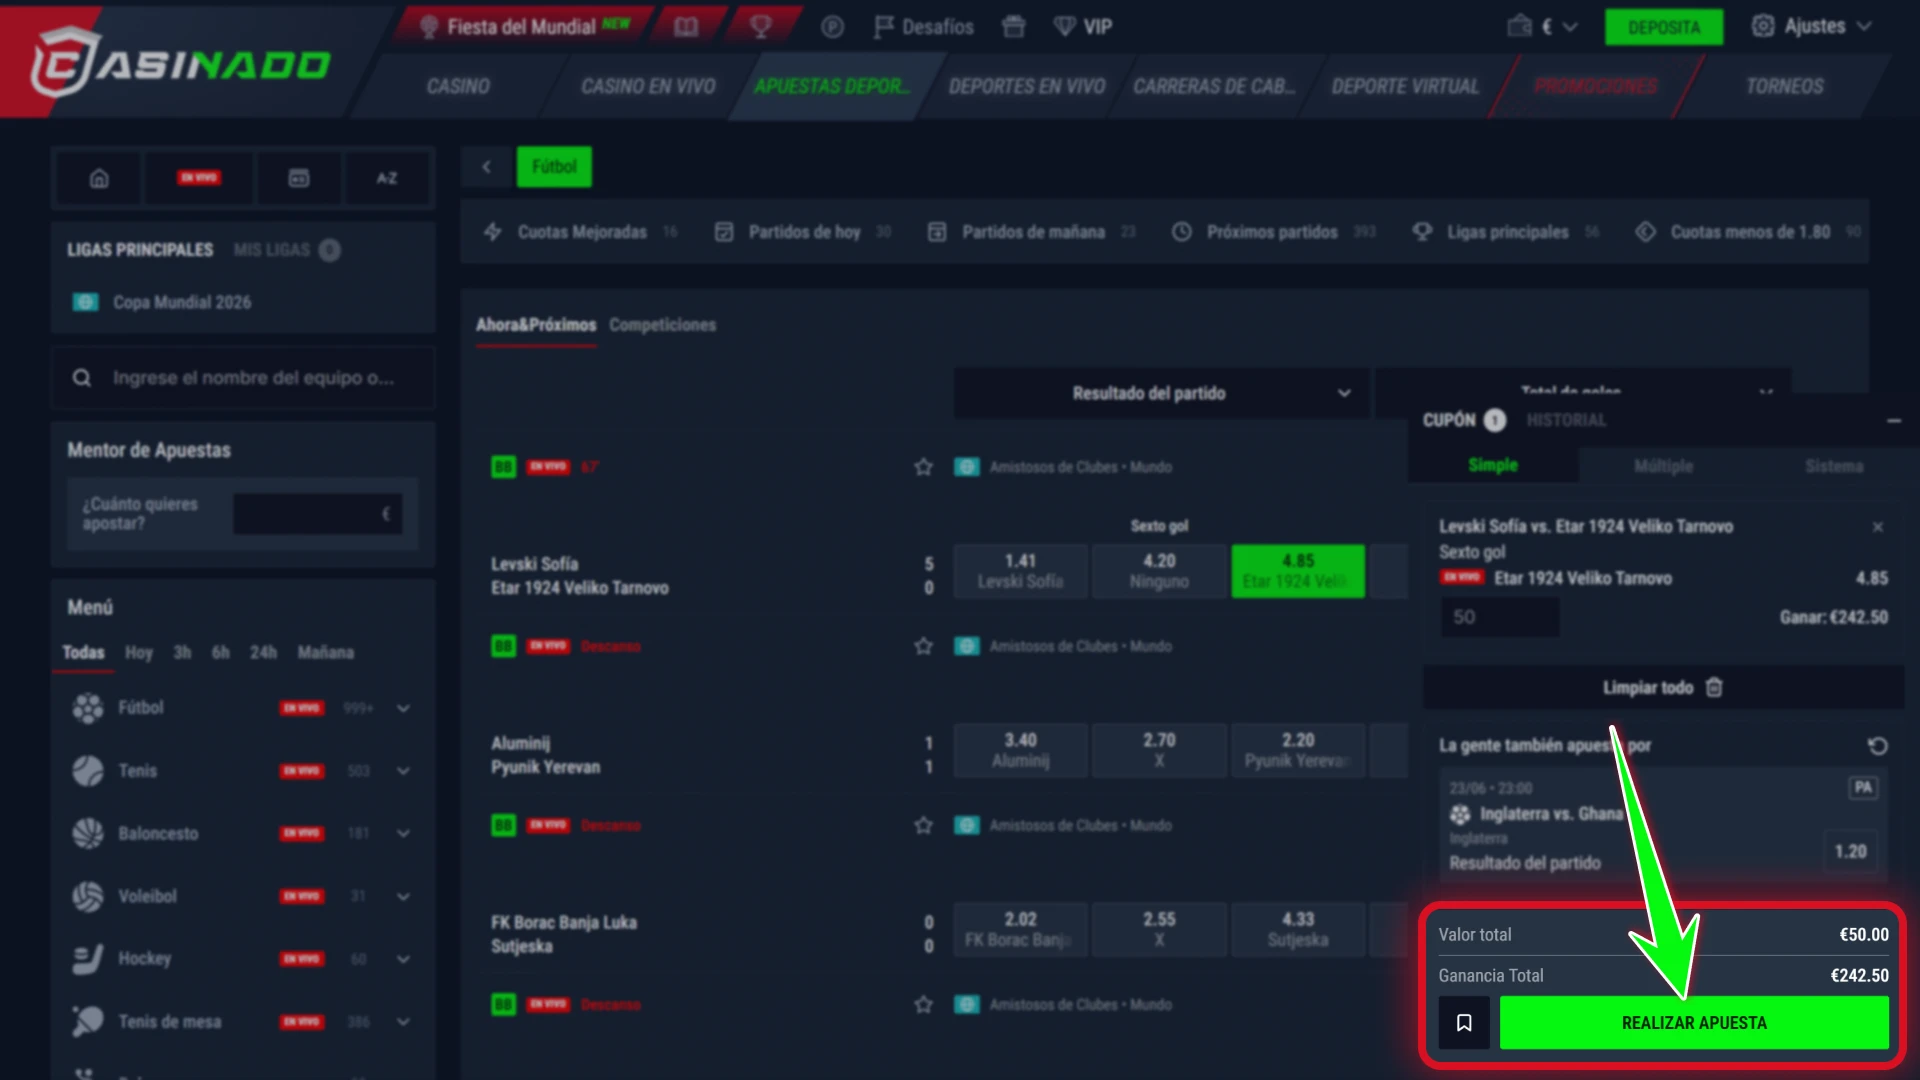This screenshot has width=1920, height=1080.
Task: Filter by Partidos de hoy
Action: click(x=803, y=232)
